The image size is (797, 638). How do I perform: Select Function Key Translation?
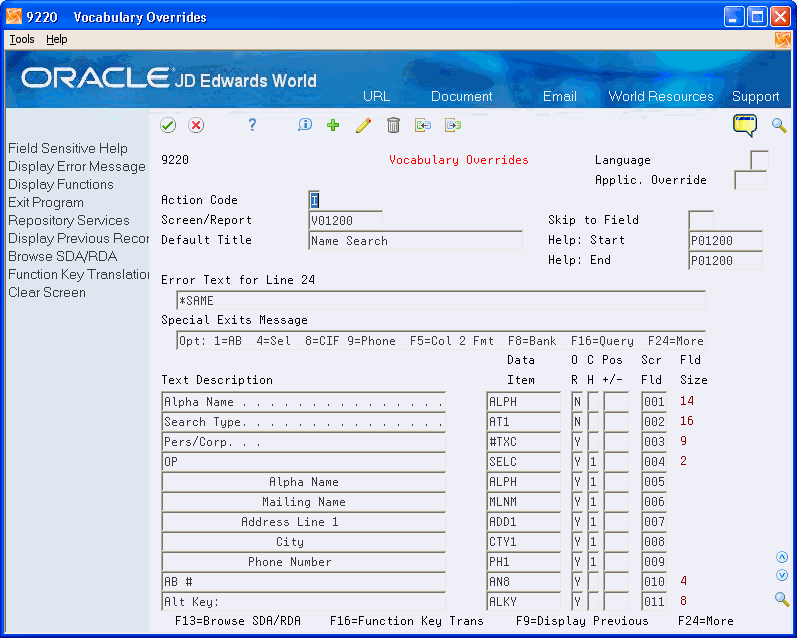(78, 275)
